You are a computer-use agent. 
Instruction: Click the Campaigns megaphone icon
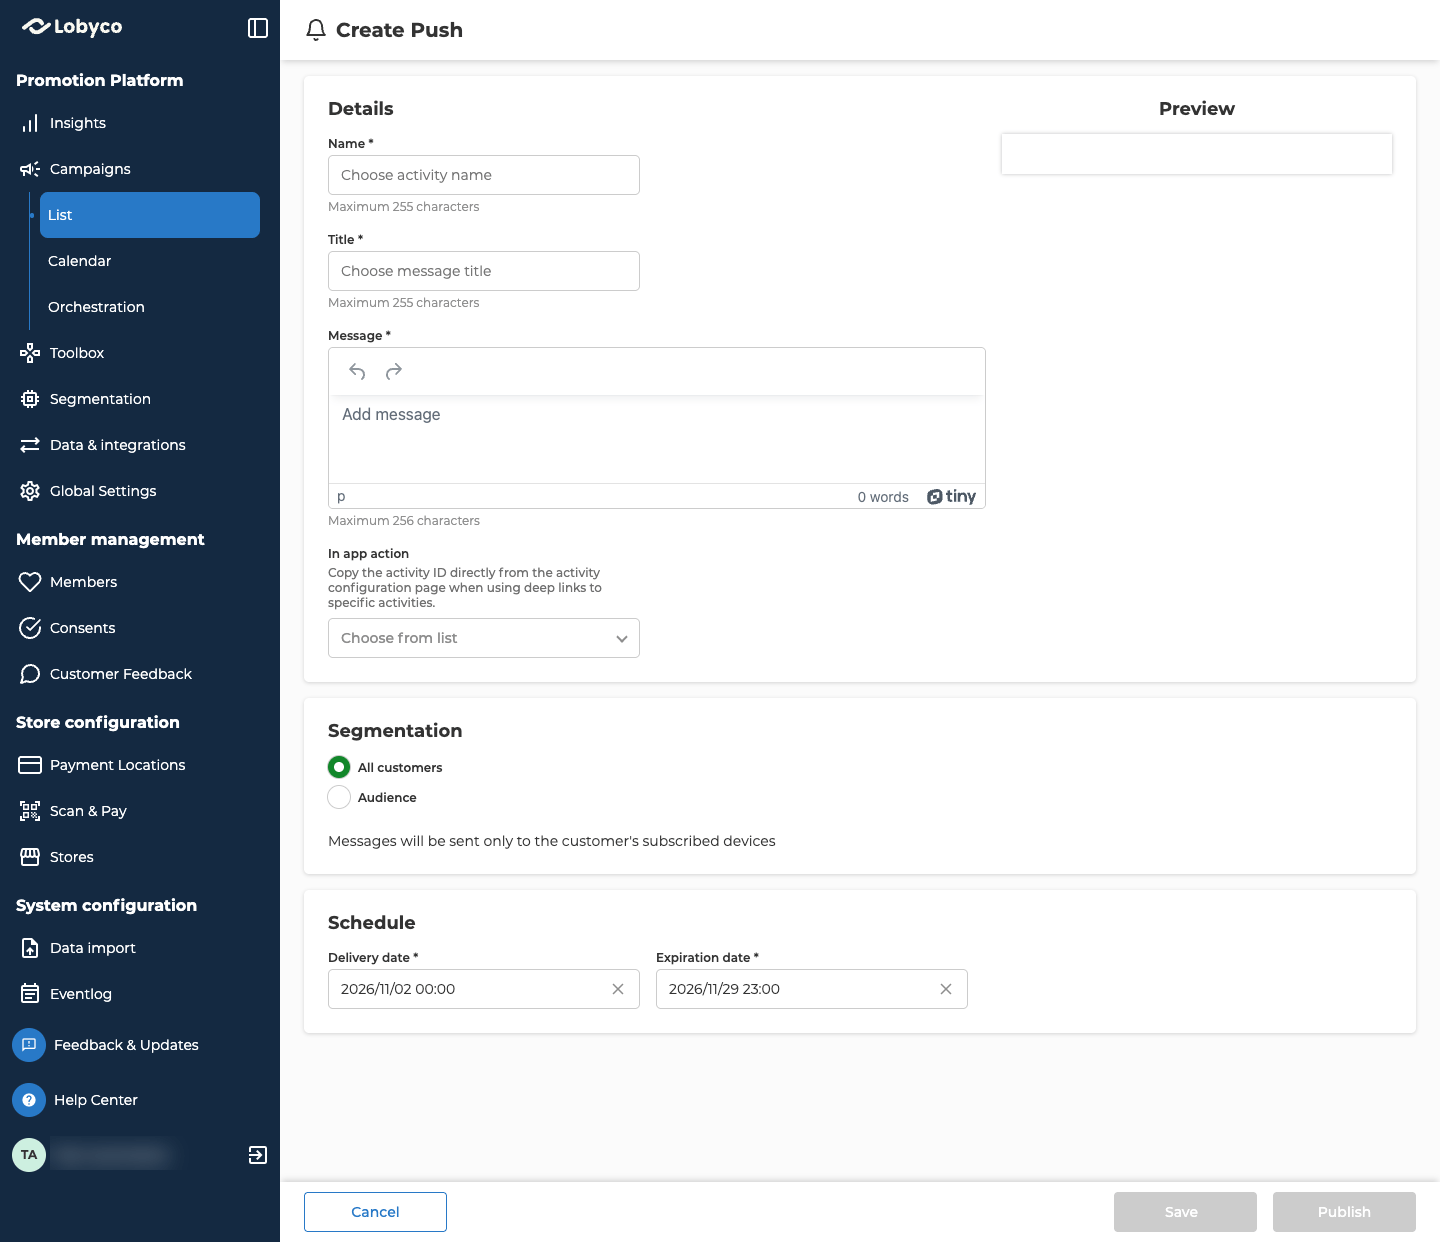point(30,169)
